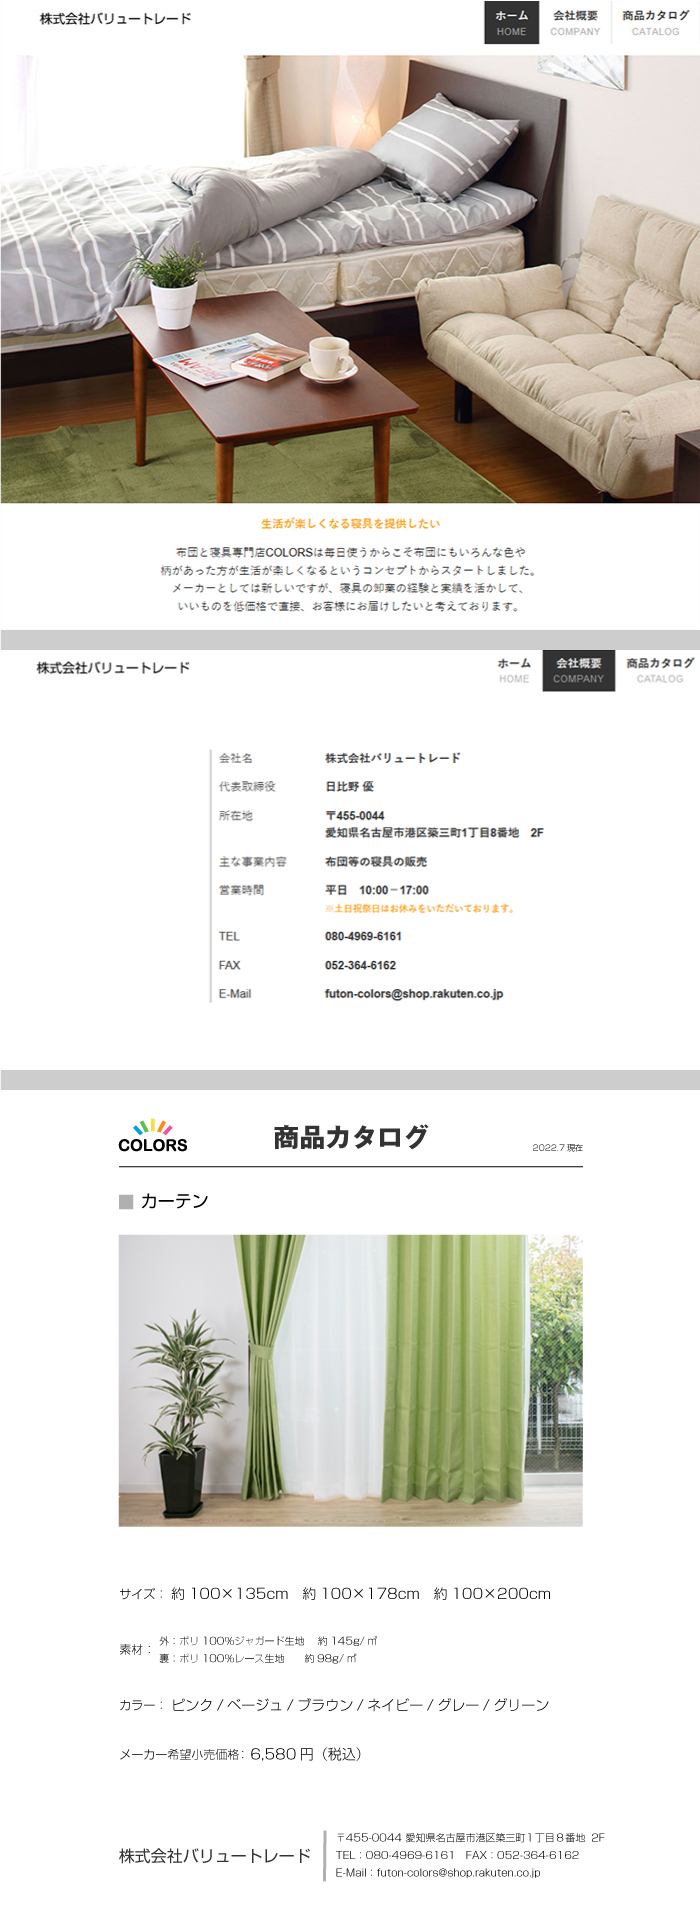700x1910 pixels.
Task: Click the bedroom hero banner image
Action: (350, 280)
